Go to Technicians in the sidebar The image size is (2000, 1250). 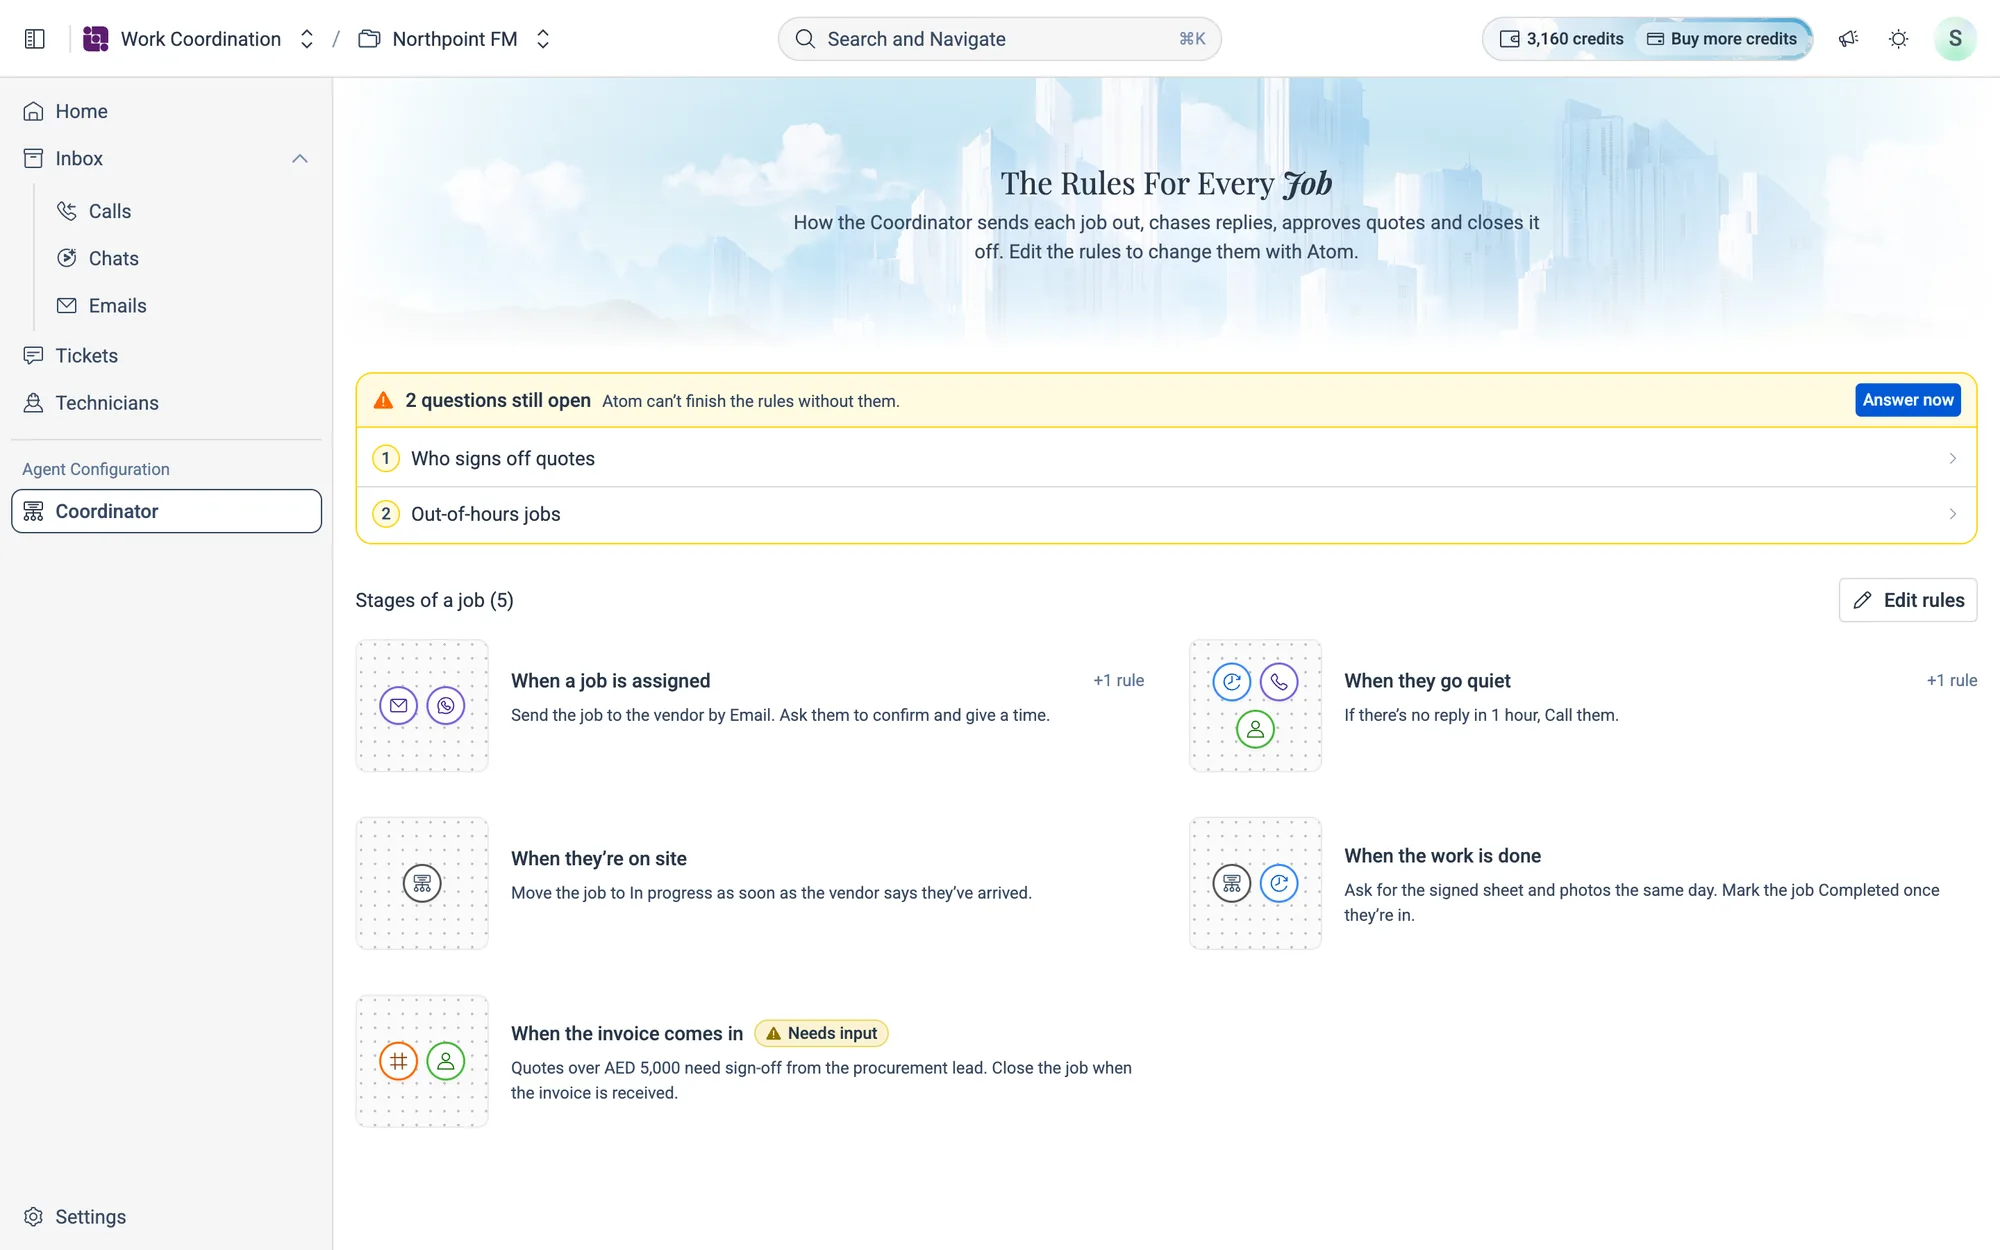pyautogui.click(x=166, y=403)
